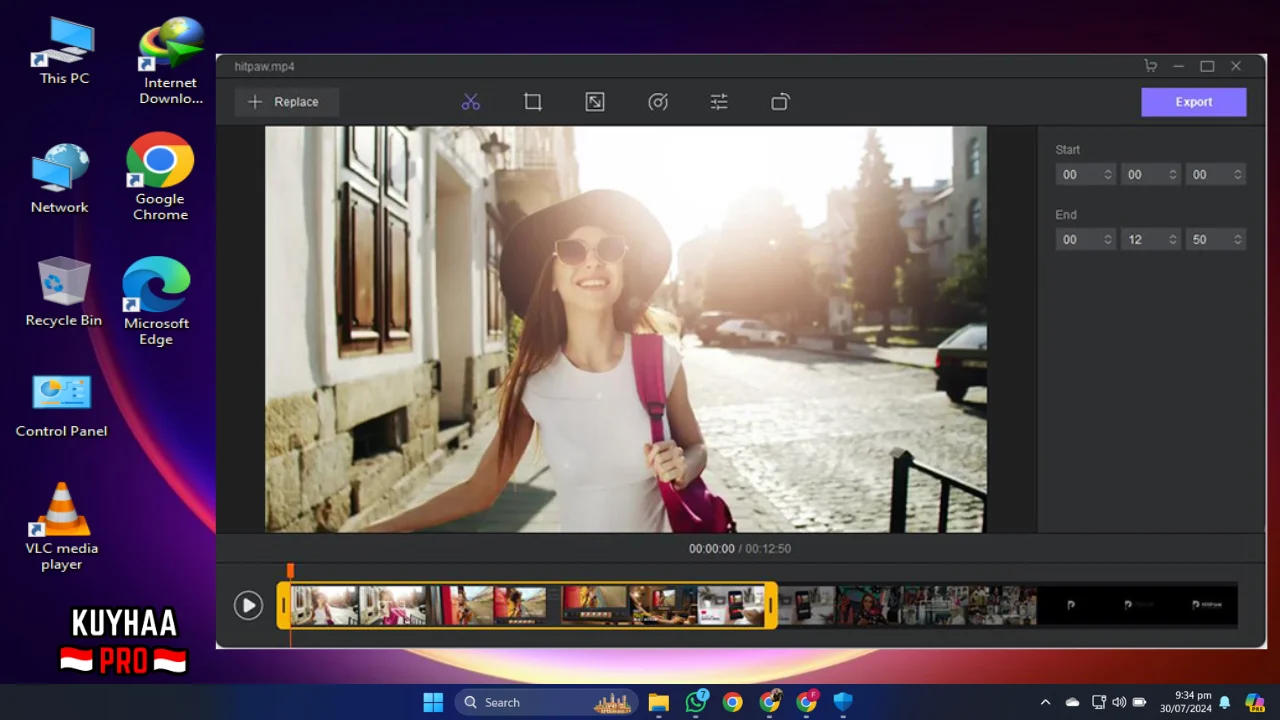Image resolution: width=1280 pixels, height=720 pixels.
Task: Expand the hidden tray icons chevron
Action: pyautogui.click(x=1045, y=702)
